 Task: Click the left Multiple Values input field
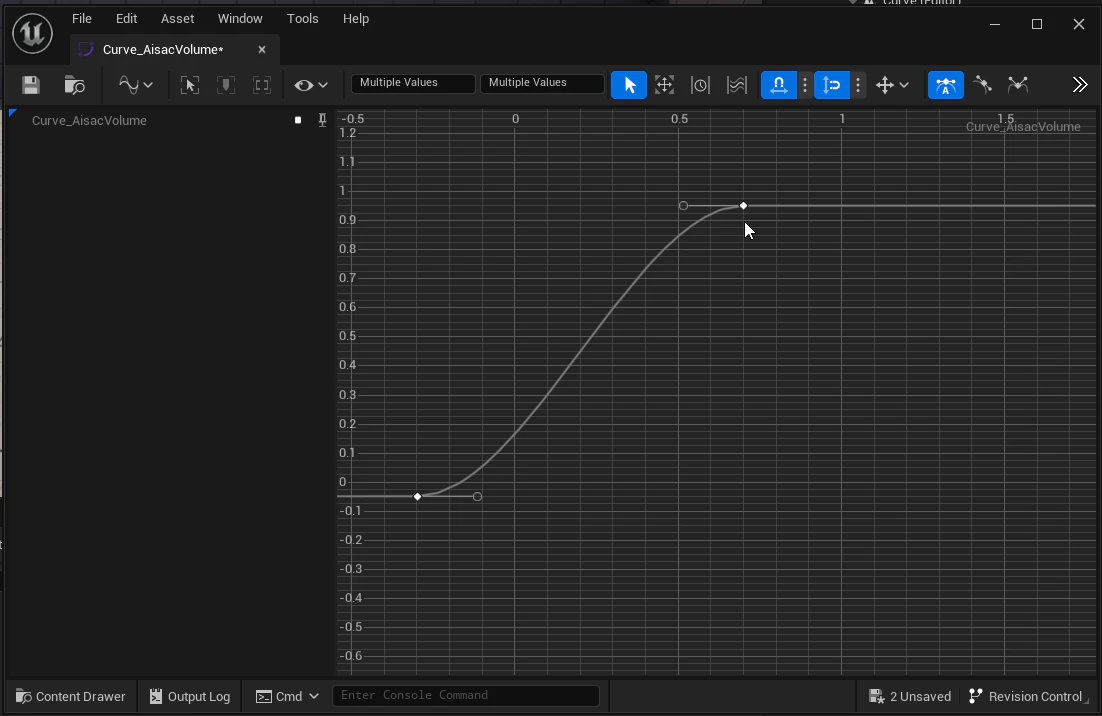pyautogui.click(x=413, y=83)
